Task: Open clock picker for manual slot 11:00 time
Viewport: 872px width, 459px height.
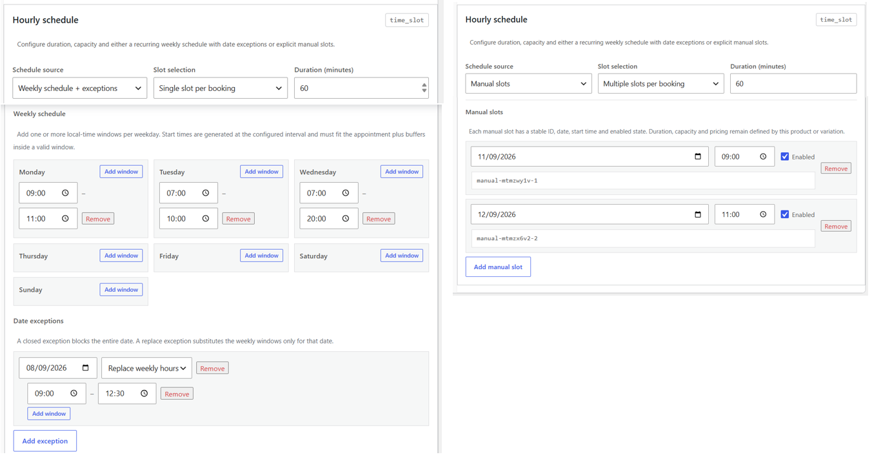Action: (x=763, y=215)
